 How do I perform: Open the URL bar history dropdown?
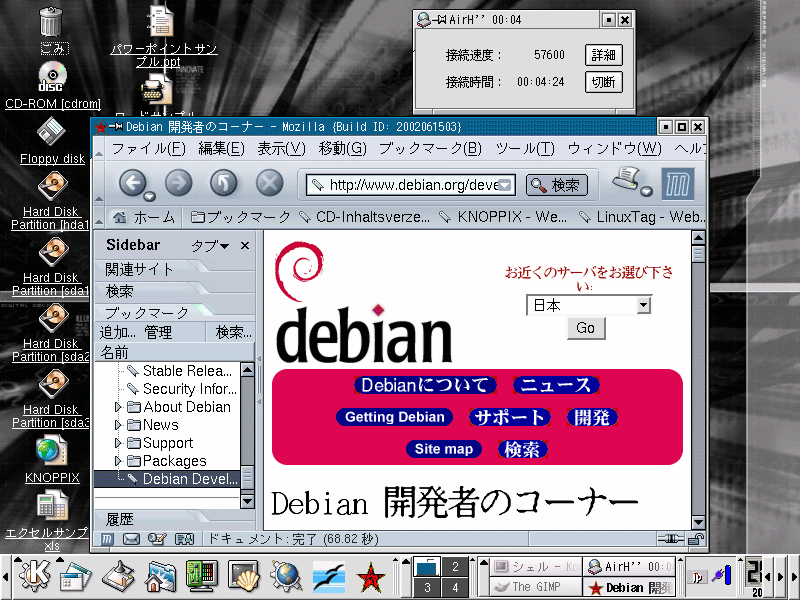[x=505, y=185]
